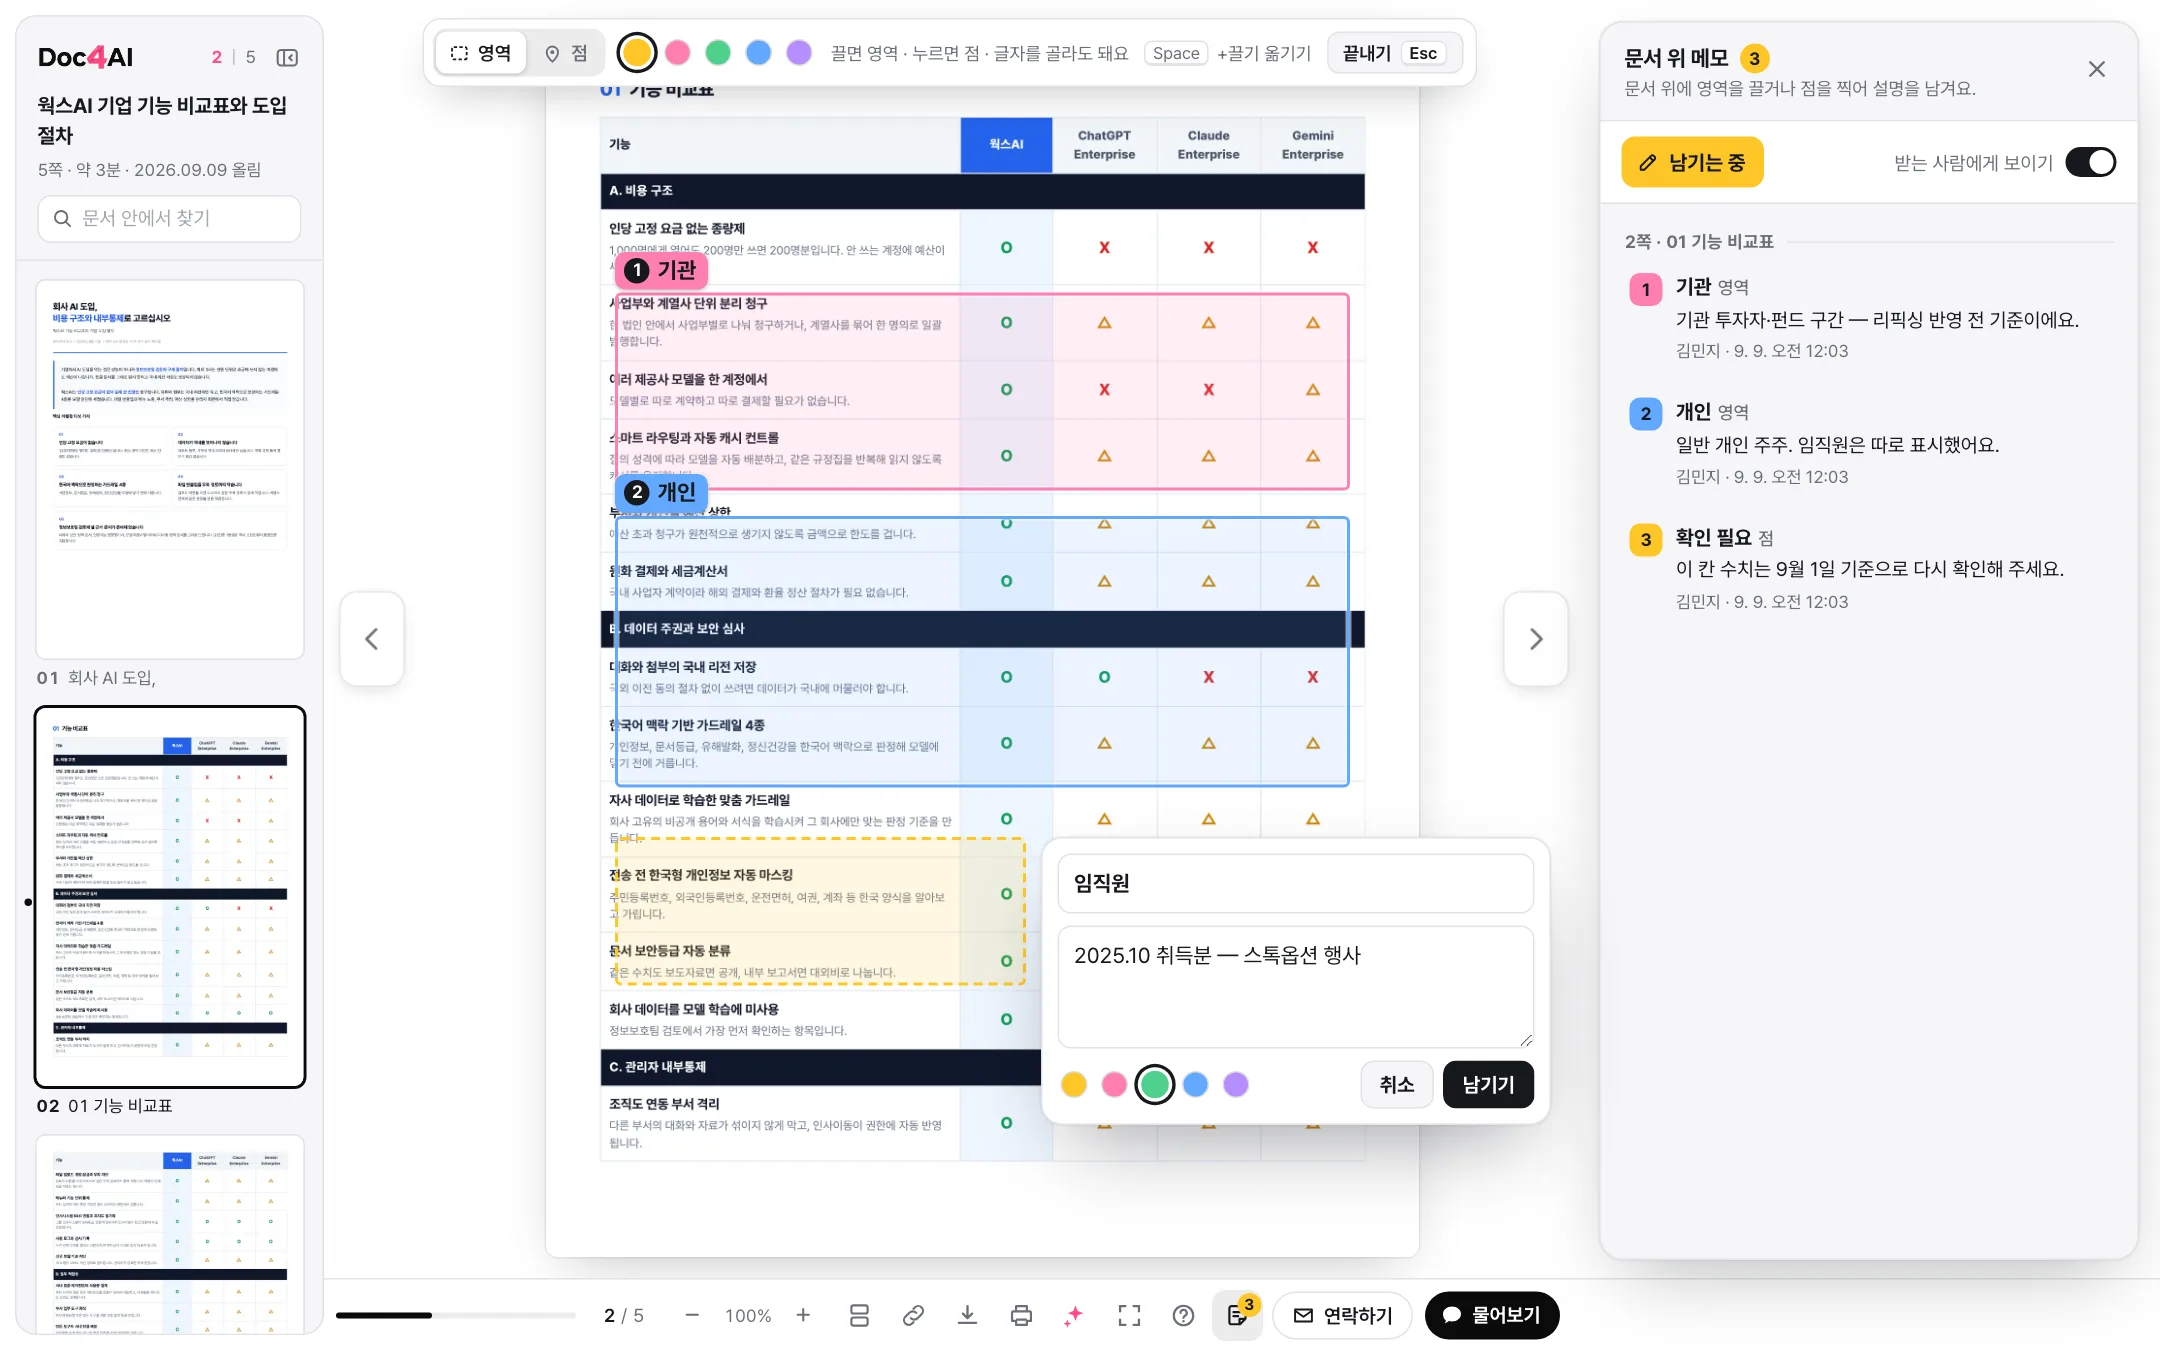2160x1350 pixels.
Task: Click the 기관 annotation label on the document
Action: pos(662,270)
